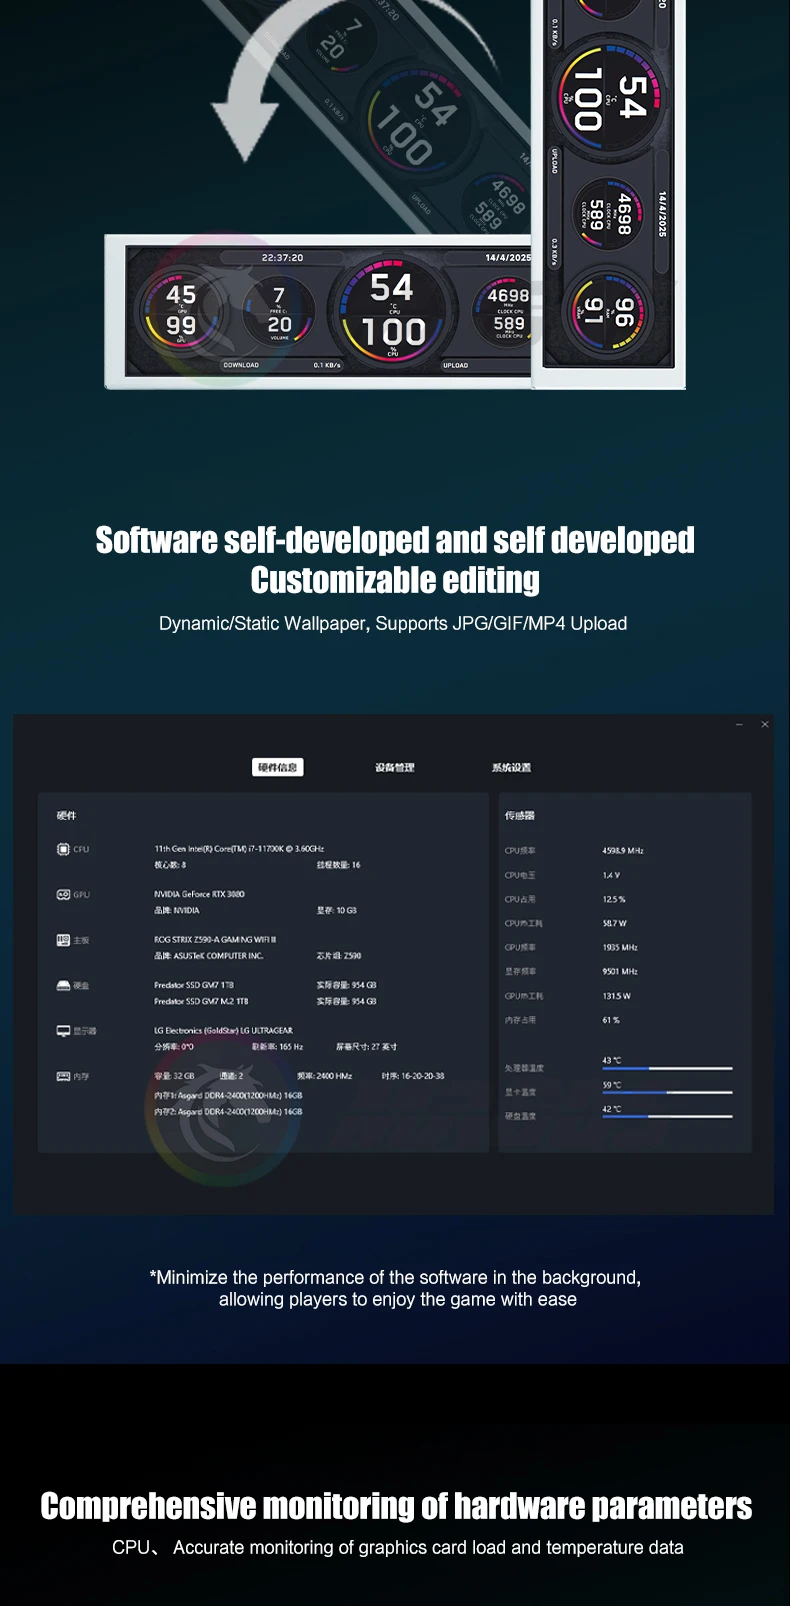Select the motherboard (主板) icon

tap(63, 940)
